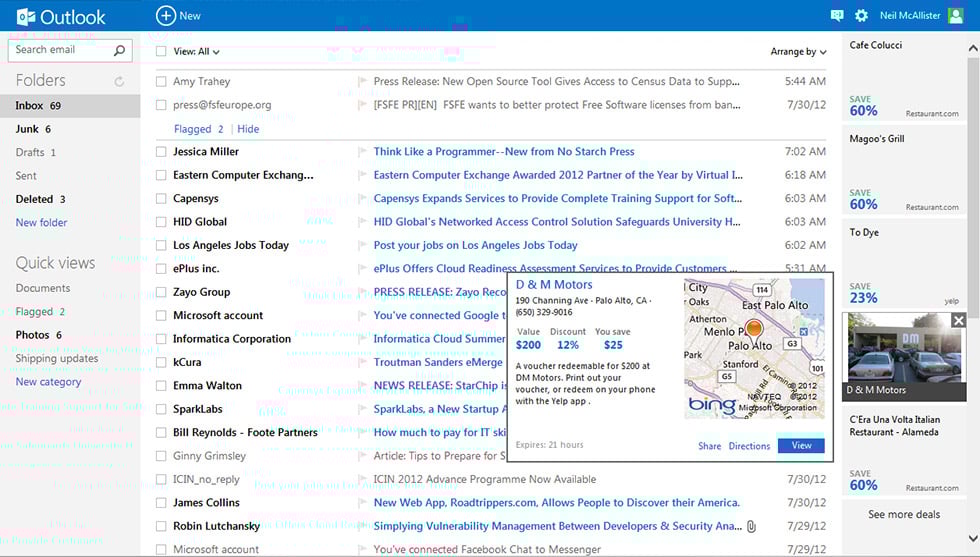
Task: Open the Magoo's Grill deal
Action: (904, 172)
